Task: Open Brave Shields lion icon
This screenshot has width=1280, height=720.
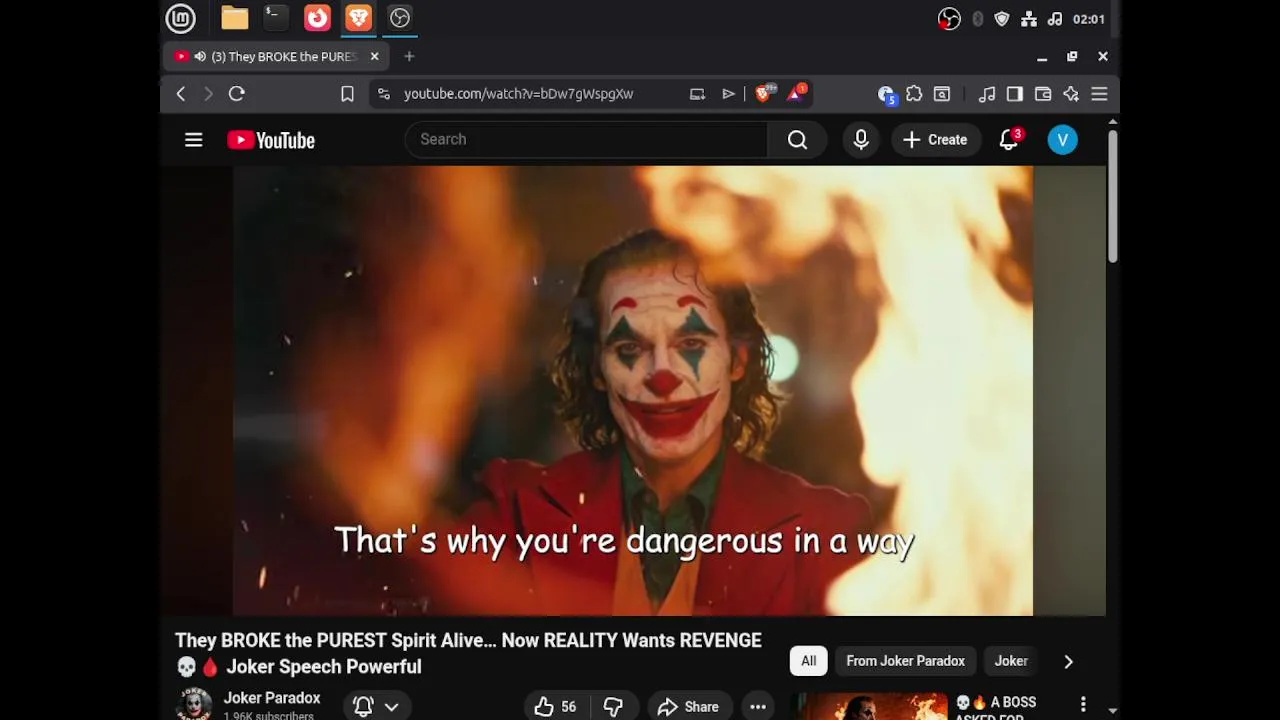Action: coord(764,93)
